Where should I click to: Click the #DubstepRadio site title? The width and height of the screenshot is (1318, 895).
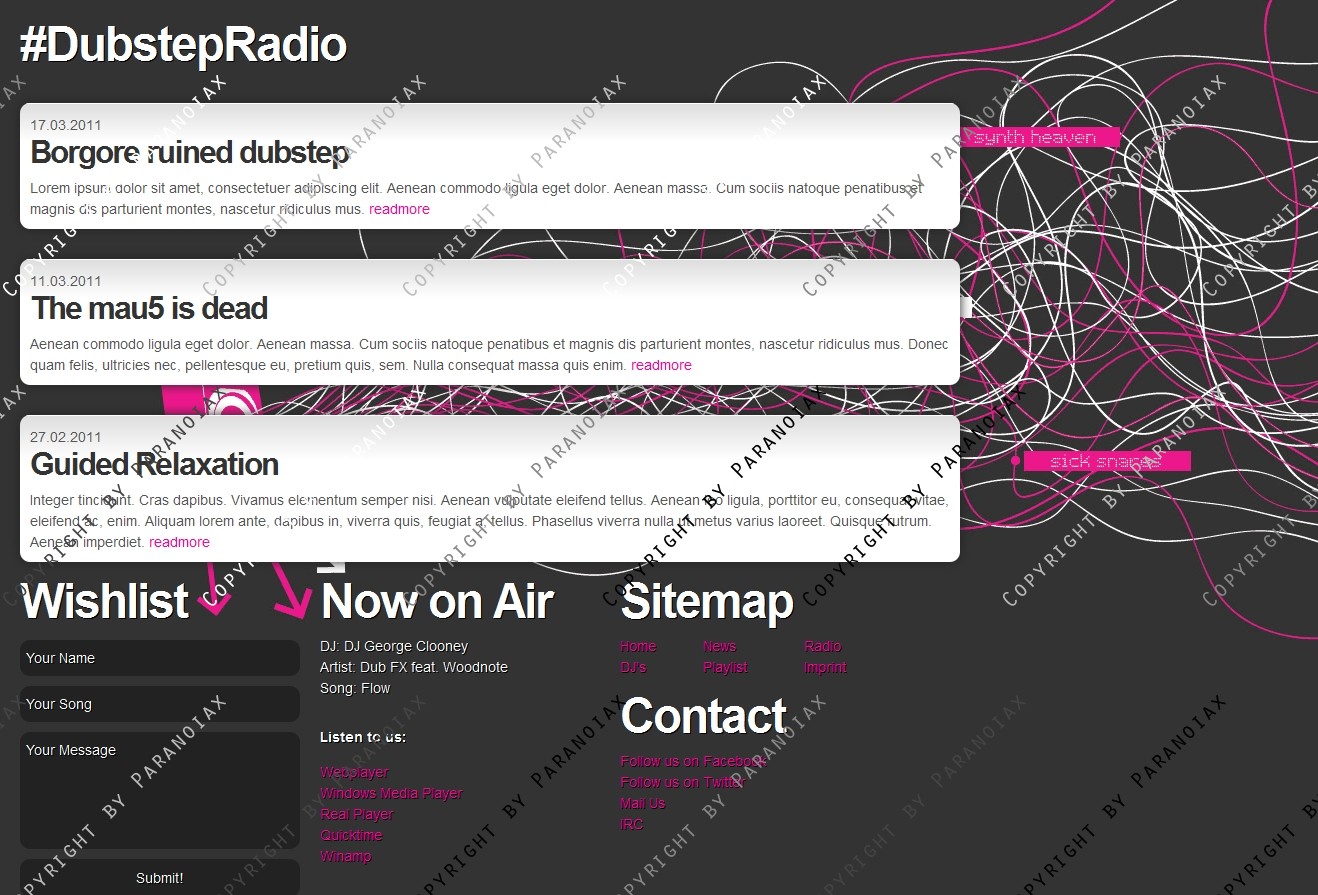(x=183, y=46)
